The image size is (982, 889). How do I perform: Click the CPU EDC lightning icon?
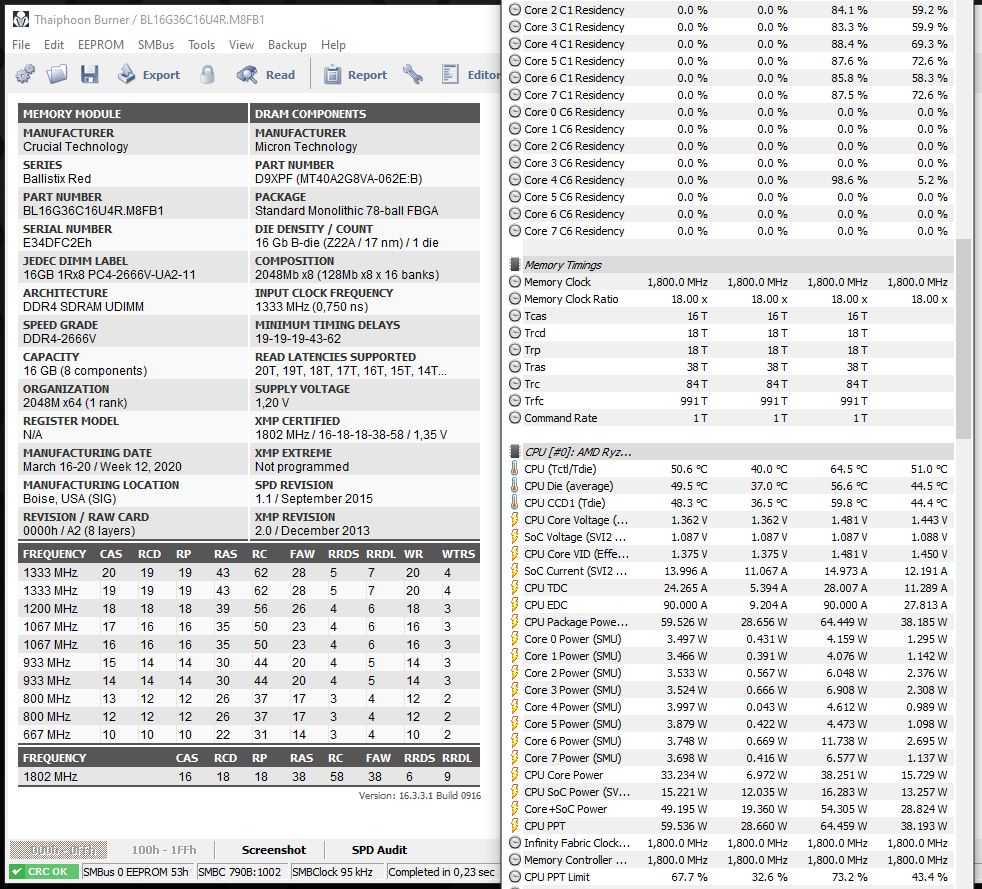515,604
